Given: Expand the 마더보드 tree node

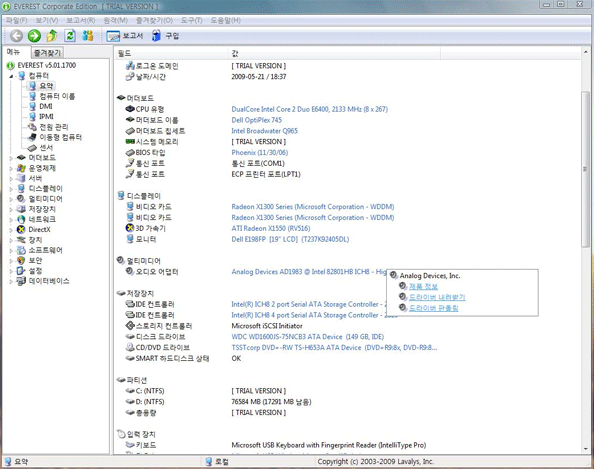Looking at the screenshot, I should pyautogui.click(x=11, y=158).
